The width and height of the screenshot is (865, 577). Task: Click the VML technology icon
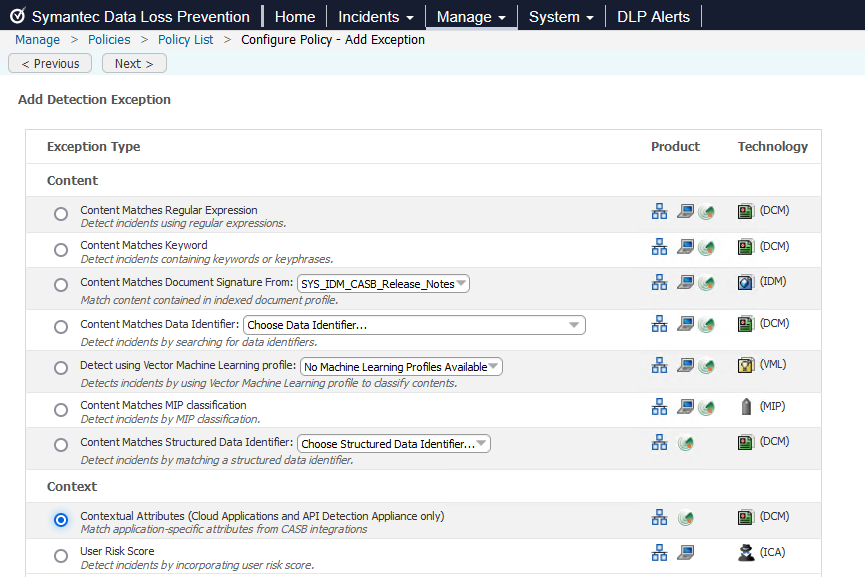(x=745, y=366)
